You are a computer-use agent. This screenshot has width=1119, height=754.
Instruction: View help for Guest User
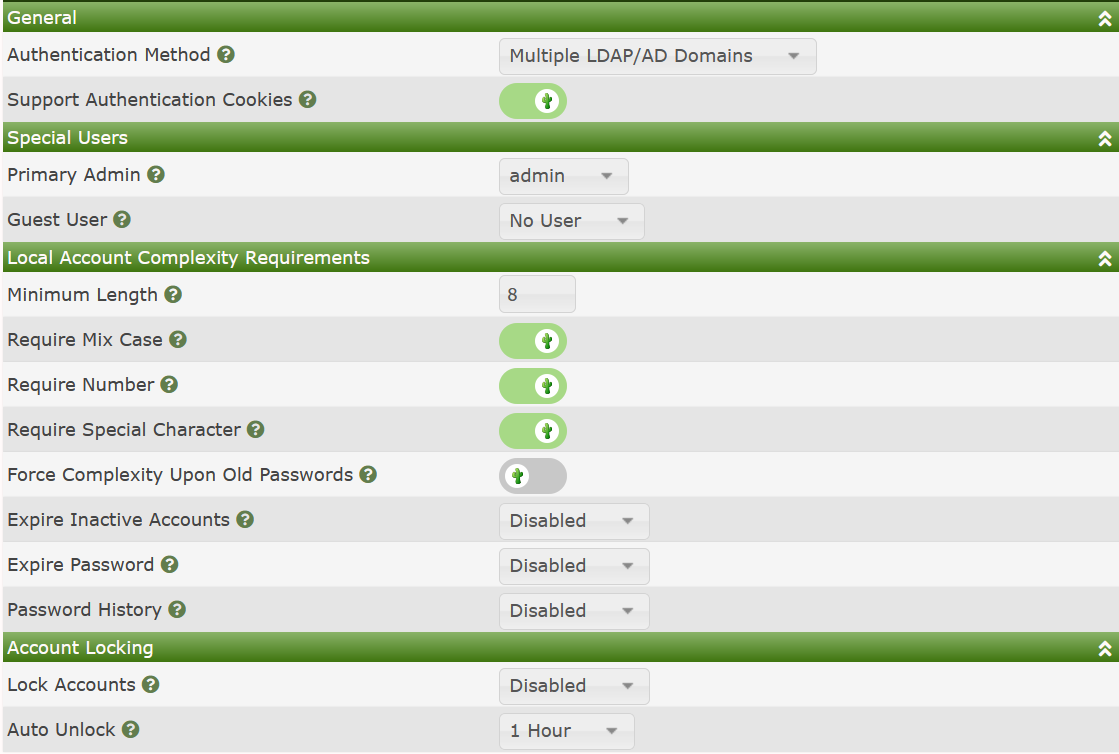pyautogui.click(x=124, y=220)
